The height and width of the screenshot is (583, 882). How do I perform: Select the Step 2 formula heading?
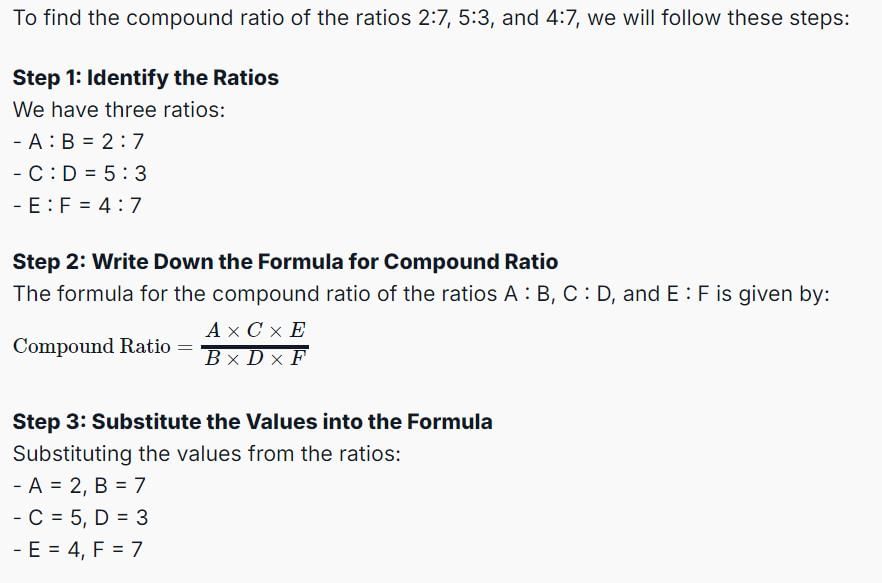(285, 262)
